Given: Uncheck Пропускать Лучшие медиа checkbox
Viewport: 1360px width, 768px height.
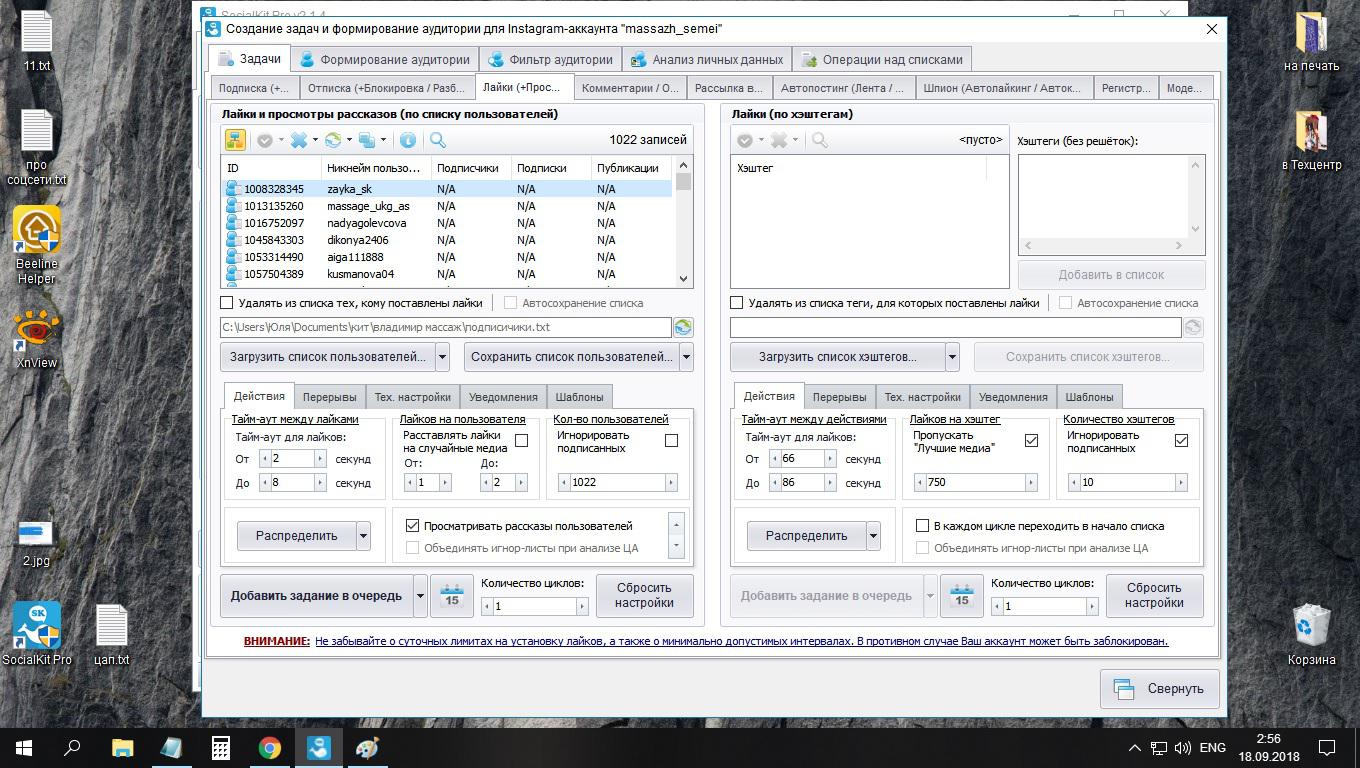Looking at the screenshot, I should click(1031, 440).
